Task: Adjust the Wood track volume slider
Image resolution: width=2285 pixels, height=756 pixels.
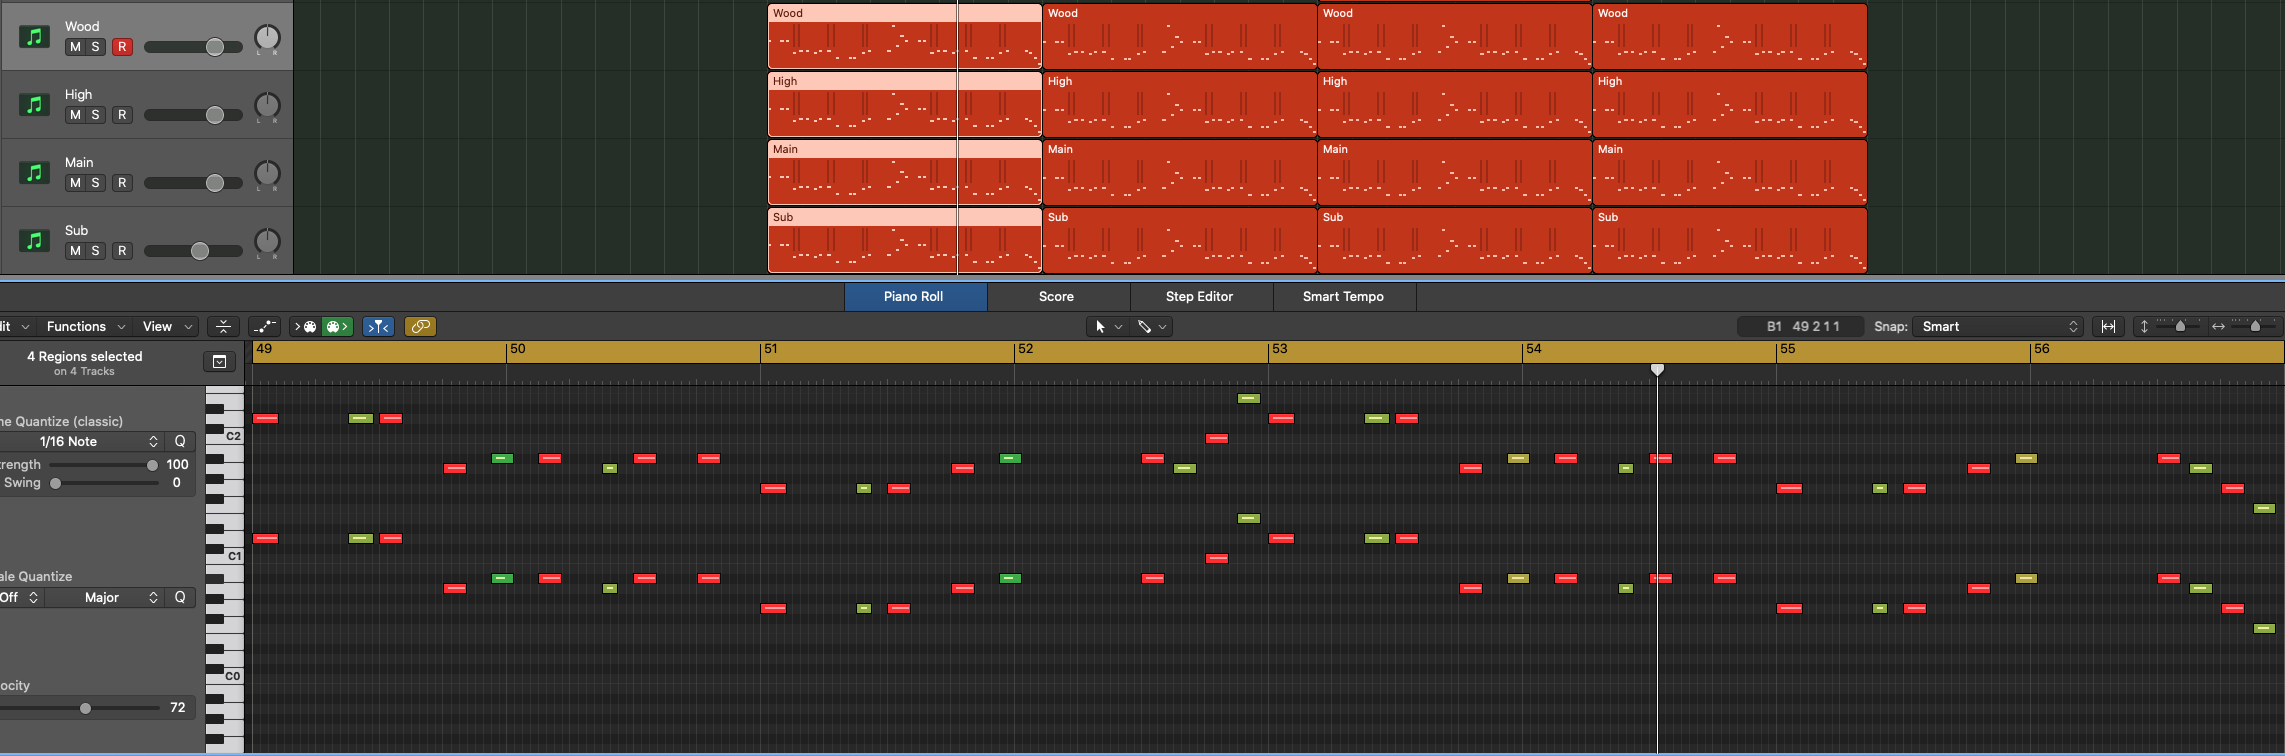Action: click(x=193, y=47)
